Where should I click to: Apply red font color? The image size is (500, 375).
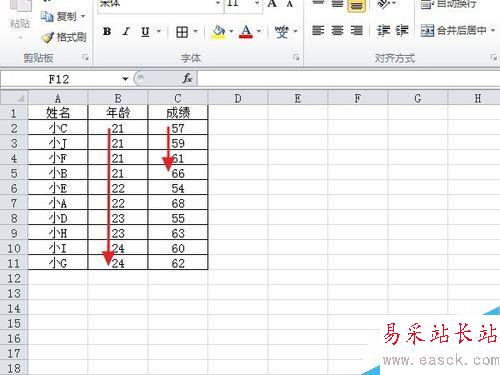(x=246, y=32)
